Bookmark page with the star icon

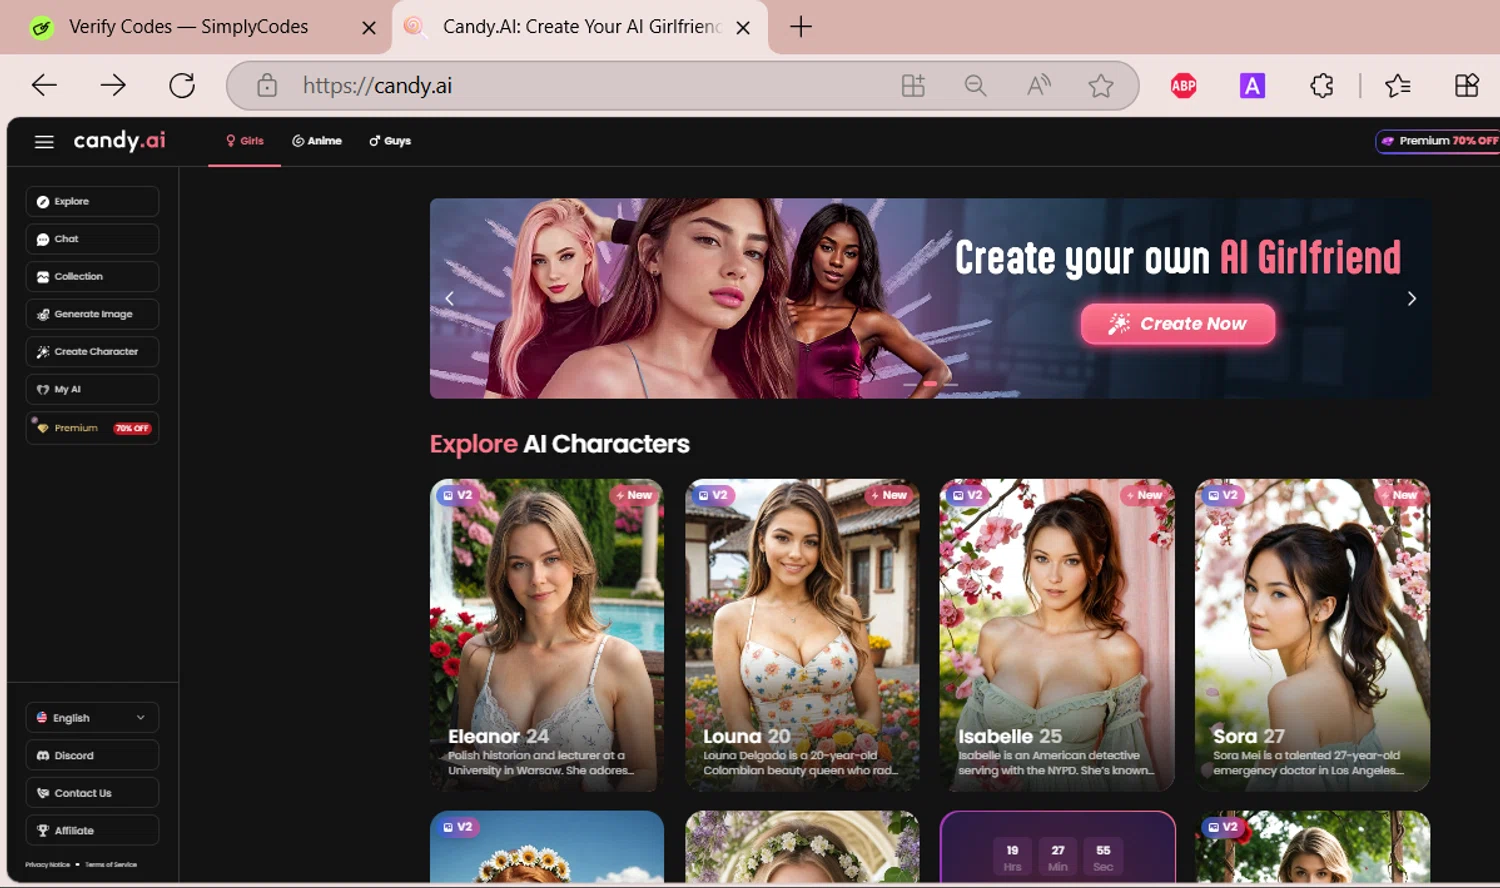coord(1101,86)
